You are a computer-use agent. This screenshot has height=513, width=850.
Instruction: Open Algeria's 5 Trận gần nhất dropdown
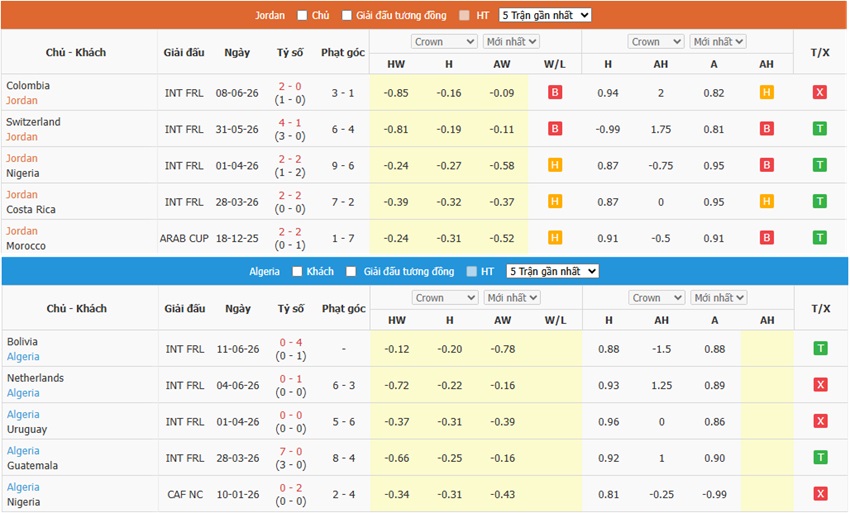pyautogui.click(x=552, y=271)
